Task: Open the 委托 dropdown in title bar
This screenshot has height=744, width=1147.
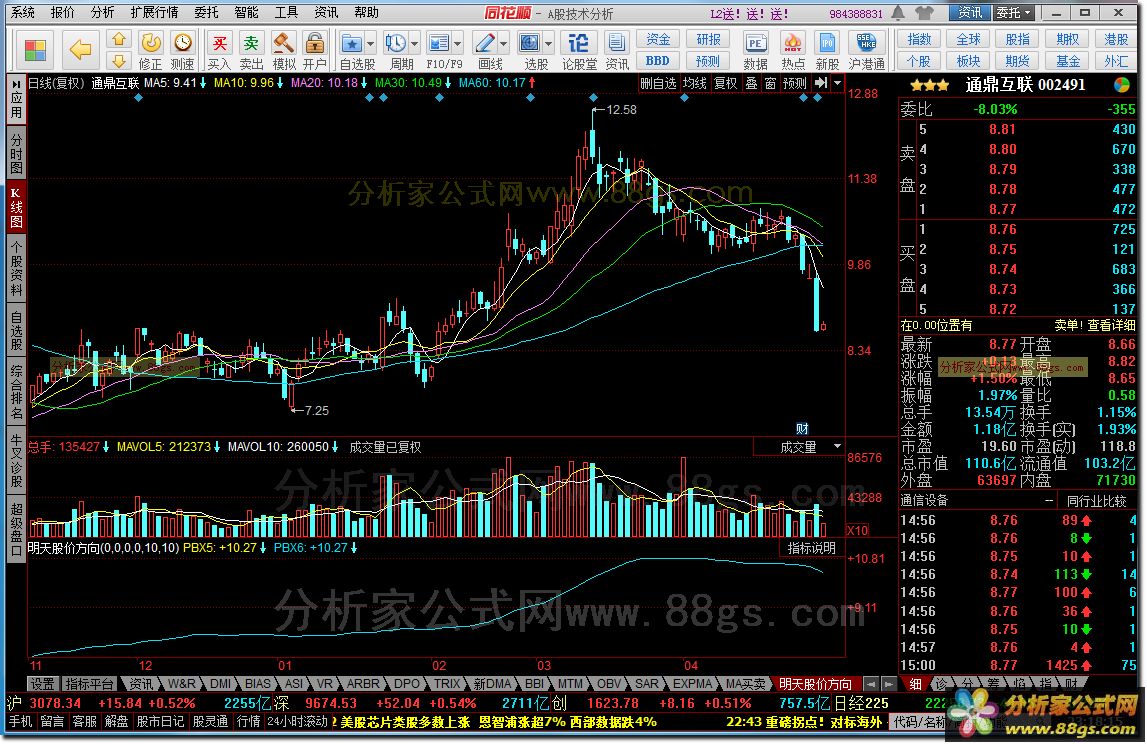Action: [x=1013, y=12]
